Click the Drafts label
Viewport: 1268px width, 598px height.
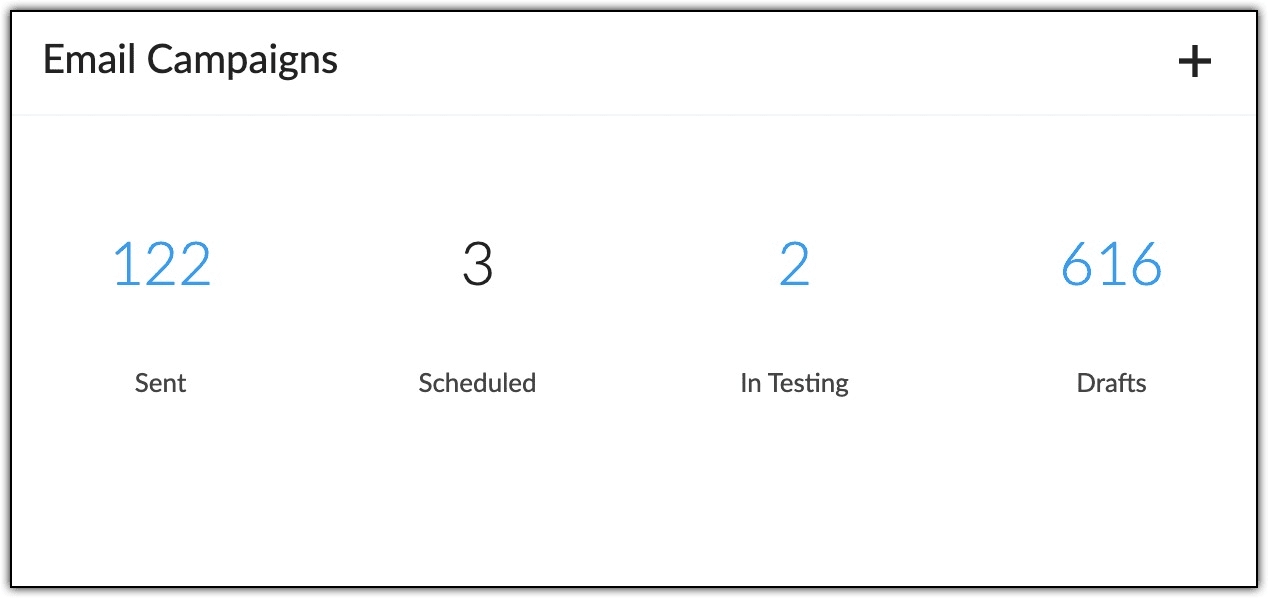1111,383
